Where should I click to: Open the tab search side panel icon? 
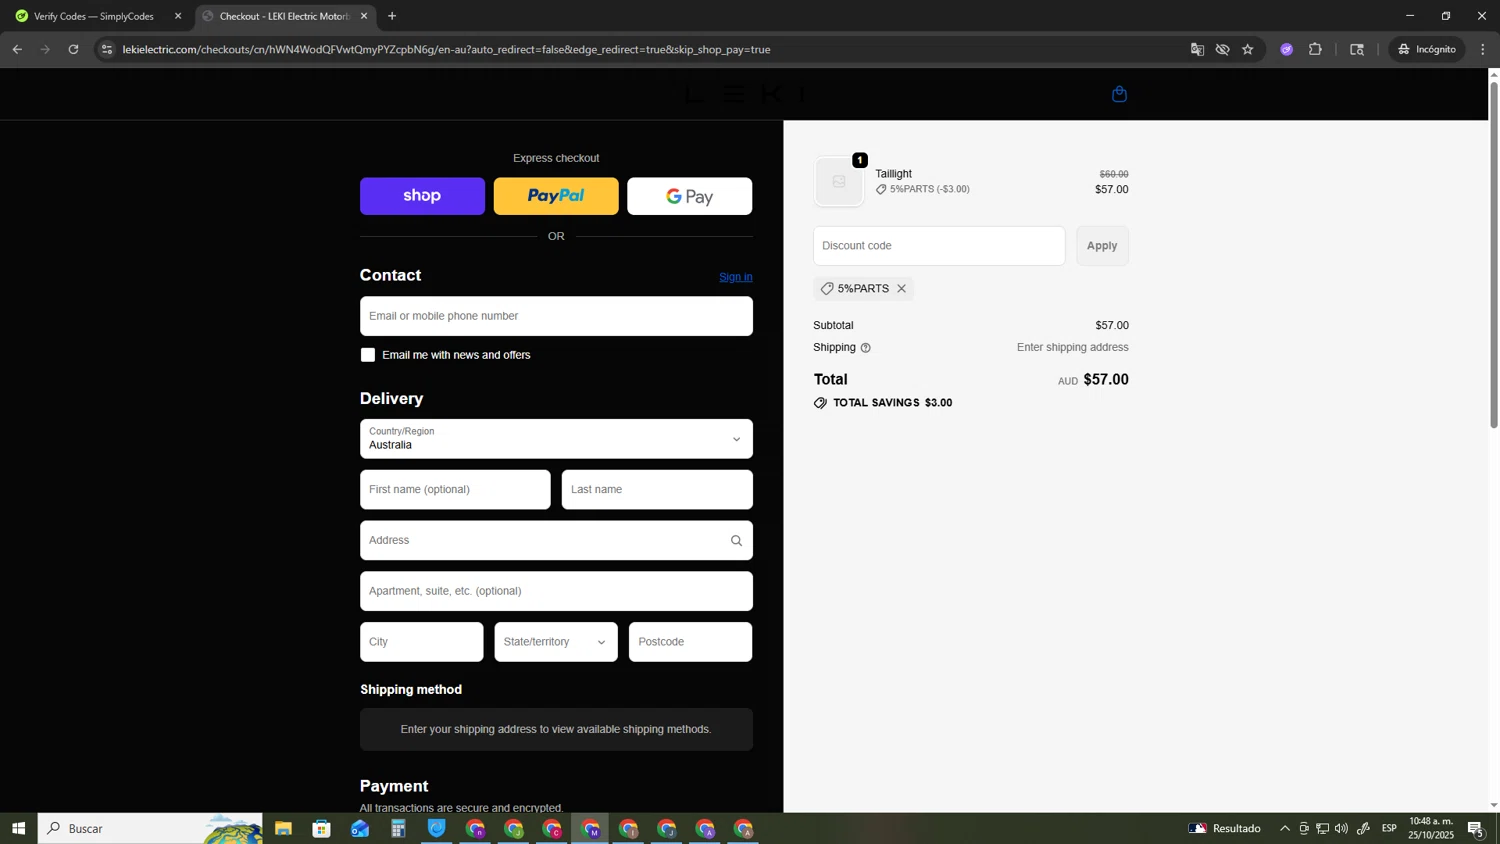pyautogui.click(x=1357, y=49)
